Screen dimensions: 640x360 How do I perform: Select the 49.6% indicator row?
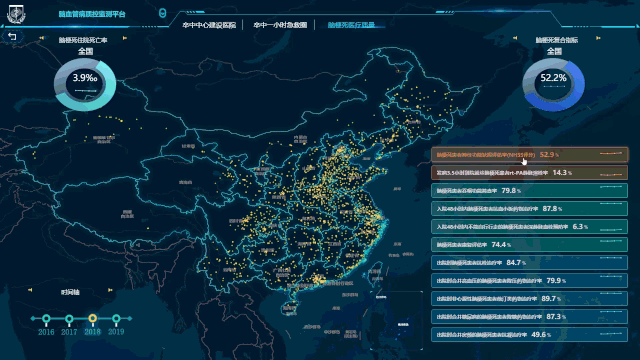(x=529, y=334)
